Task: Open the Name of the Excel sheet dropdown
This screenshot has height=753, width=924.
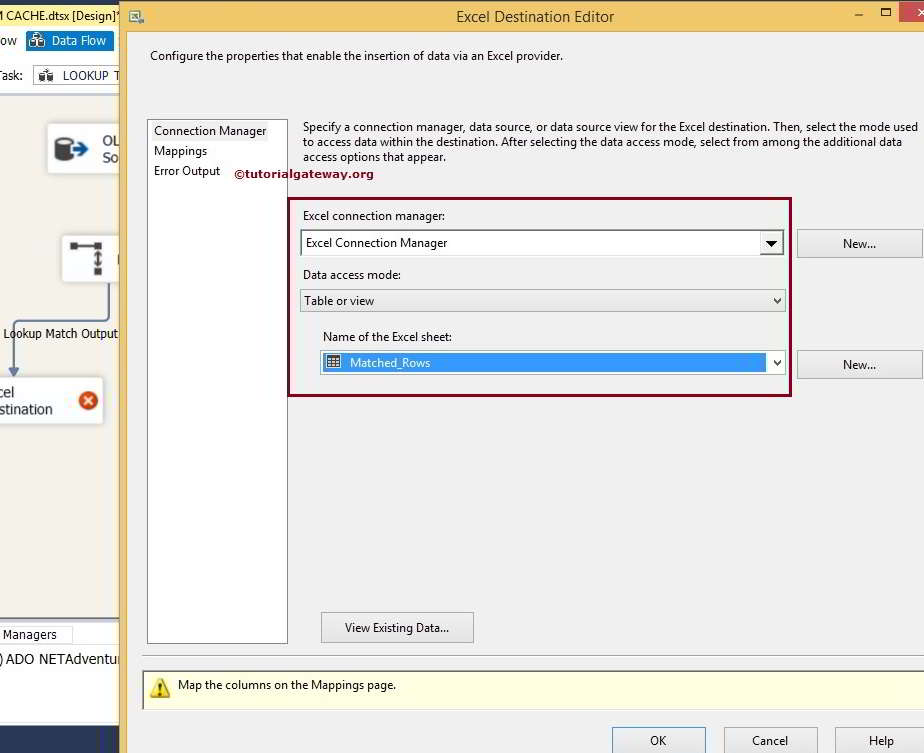Action: 776,363
